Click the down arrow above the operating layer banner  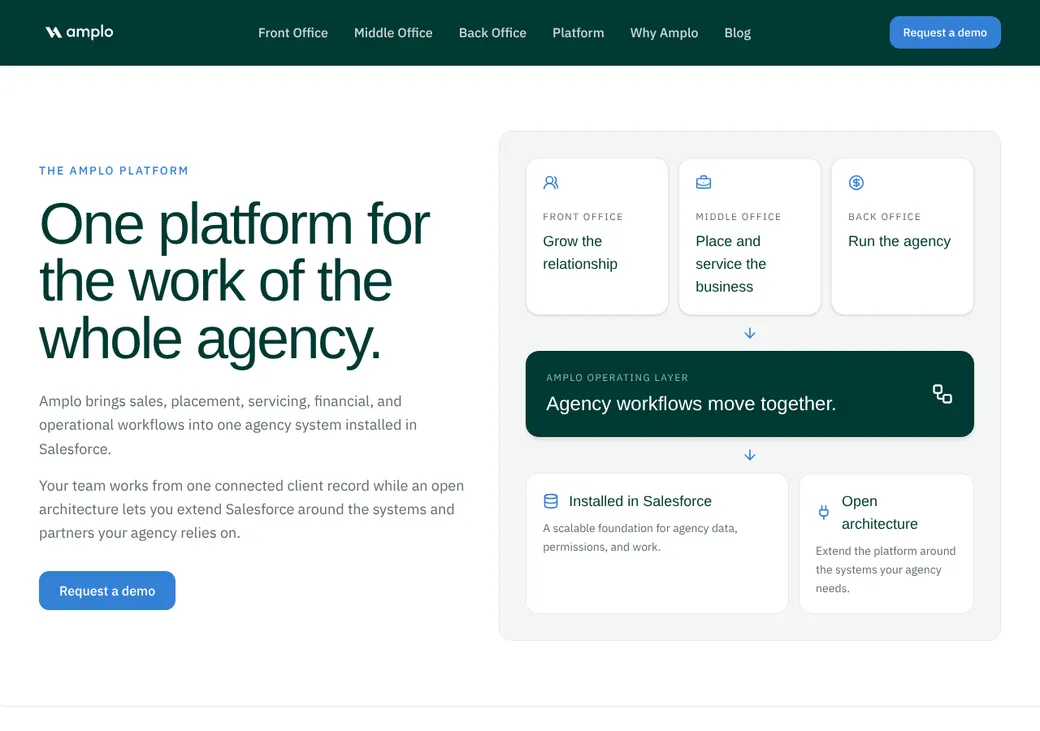(749, 333)
